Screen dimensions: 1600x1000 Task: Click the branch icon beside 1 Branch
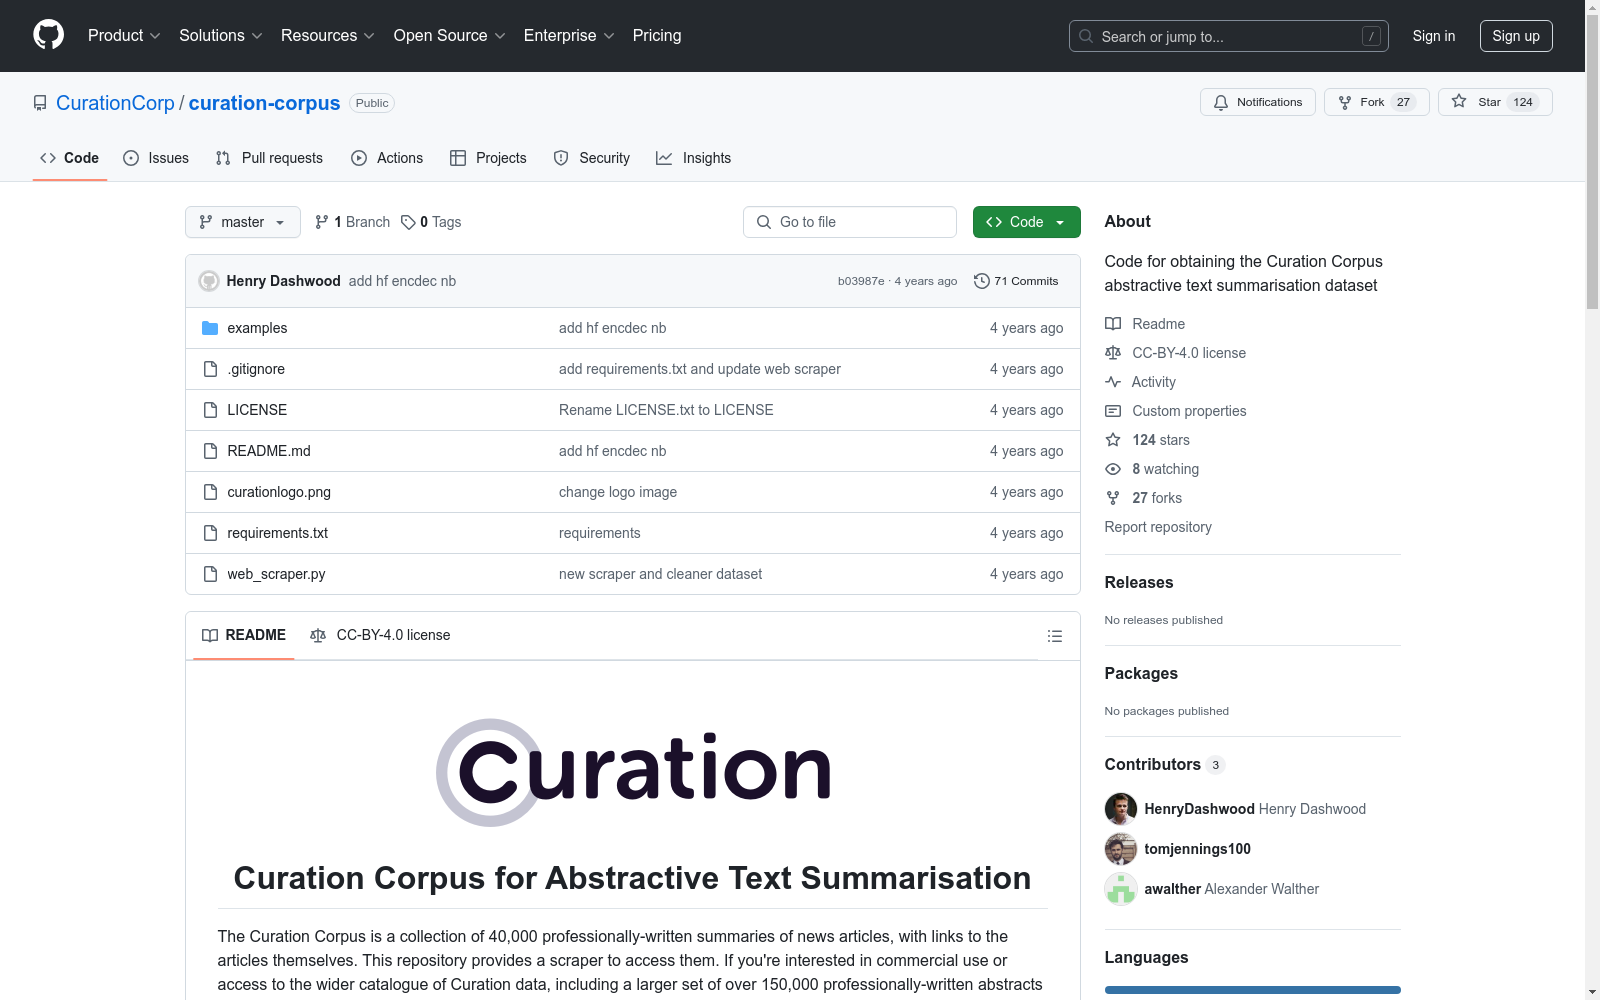(x=322, y=222)
